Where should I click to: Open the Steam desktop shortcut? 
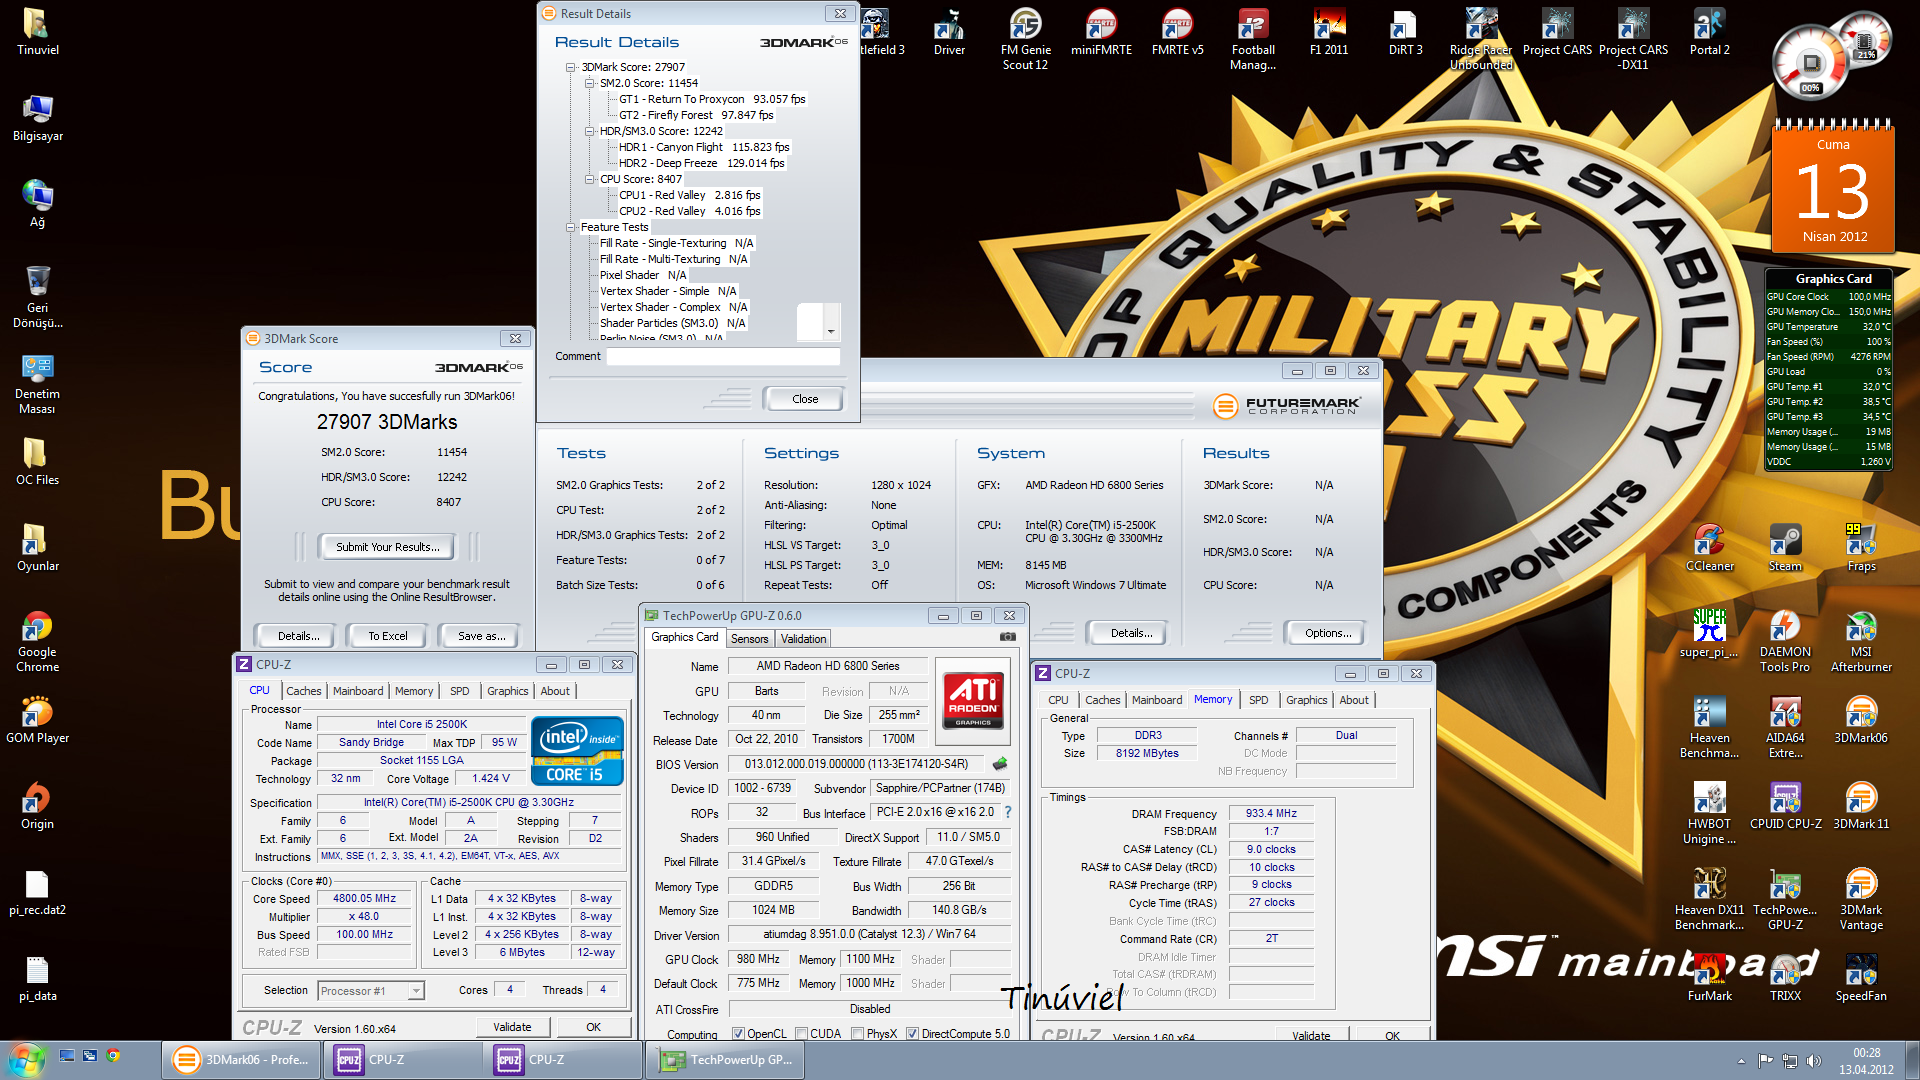[1785, 547]
